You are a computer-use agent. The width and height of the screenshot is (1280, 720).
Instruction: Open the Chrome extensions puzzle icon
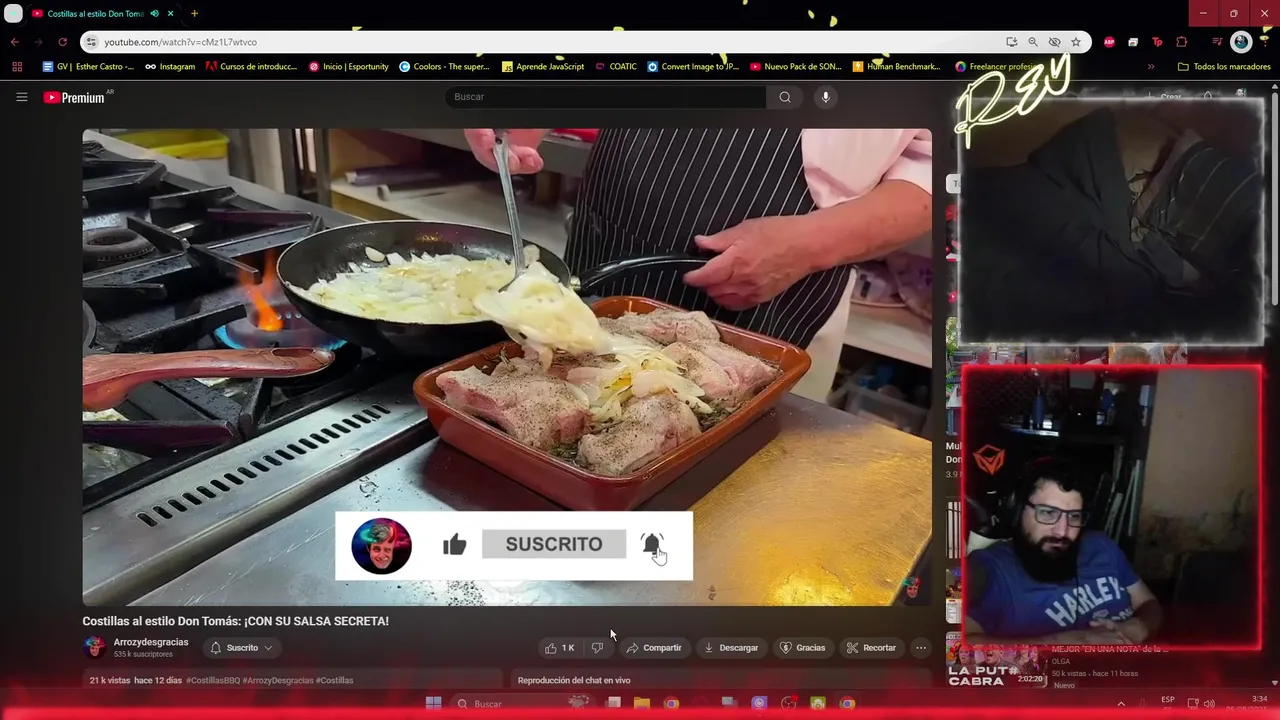click(x=1181, y=42)
